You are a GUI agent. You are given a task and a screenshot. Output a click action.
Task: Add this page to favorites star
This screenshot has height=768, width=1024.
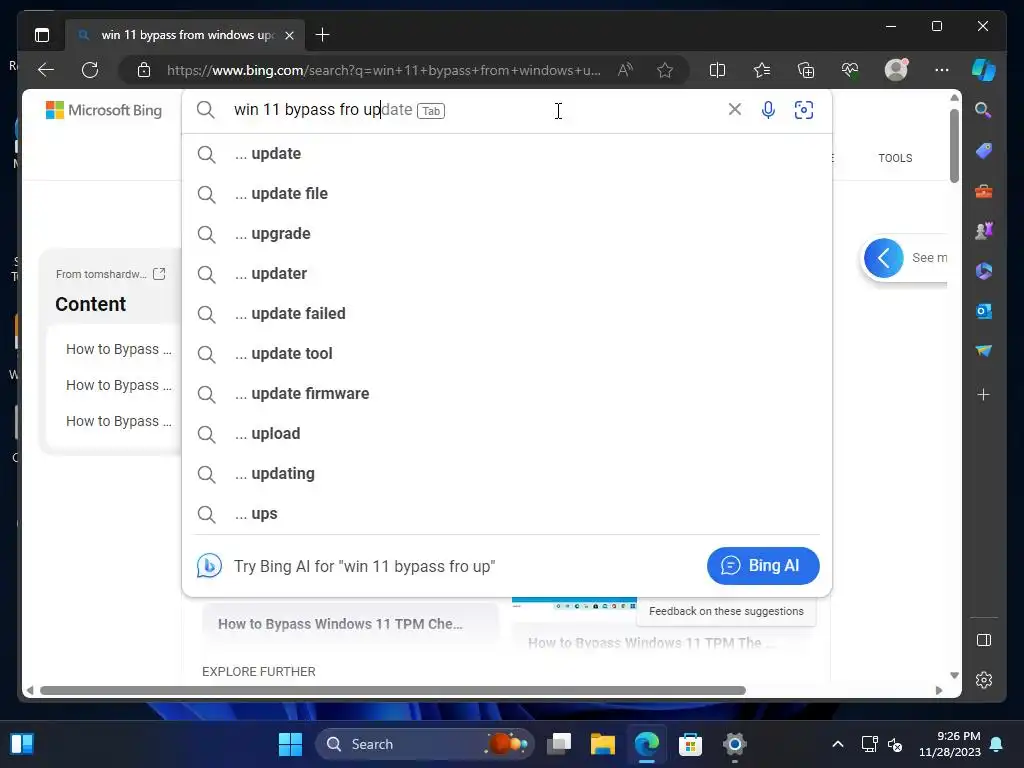[x=665, y=70]
